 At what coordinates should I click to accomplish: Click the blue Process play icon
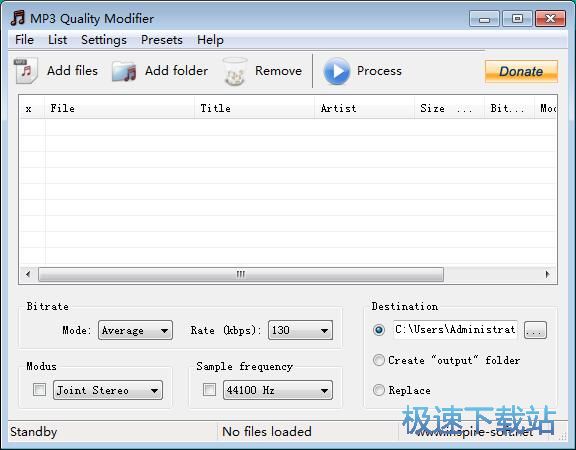(336, 71)
